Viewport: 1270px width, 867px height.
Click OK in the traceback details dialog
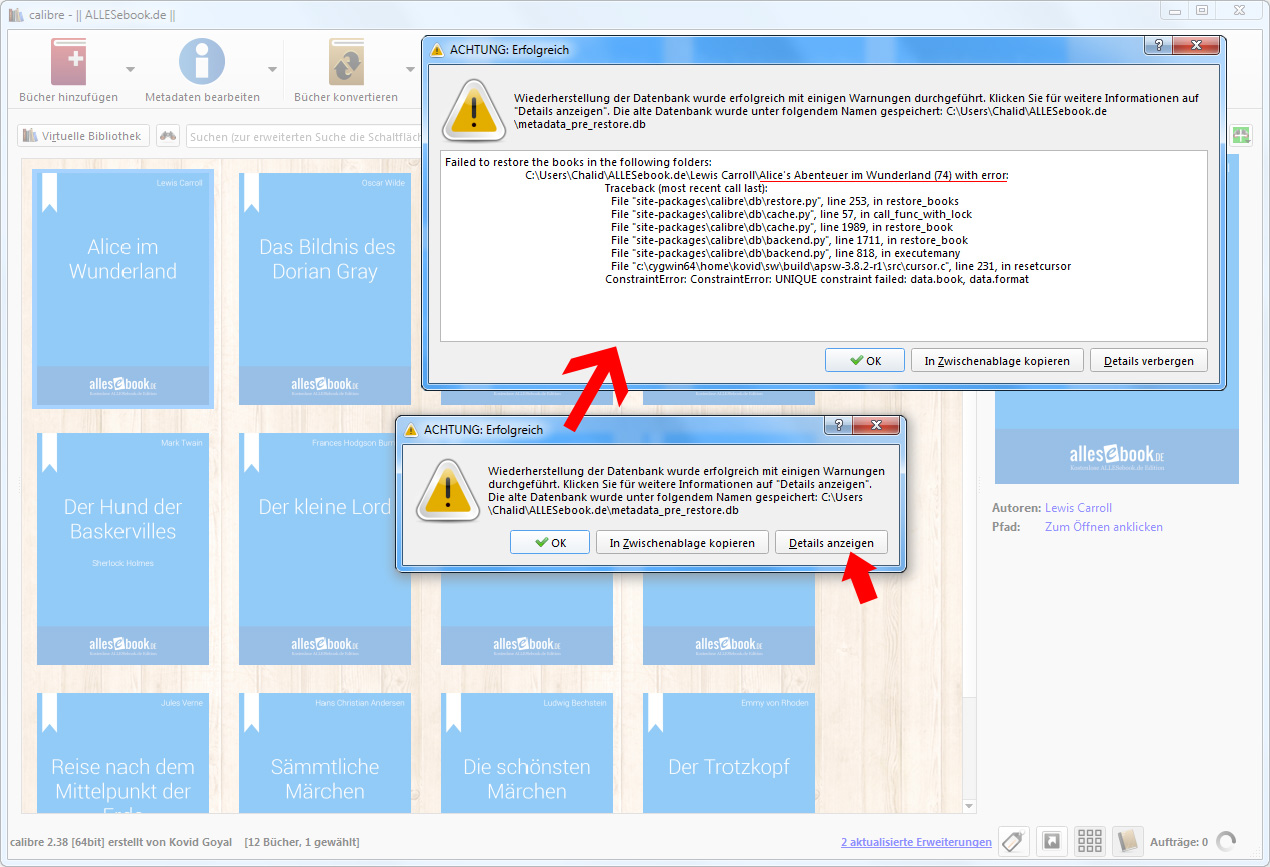click(x=865, y=361)
